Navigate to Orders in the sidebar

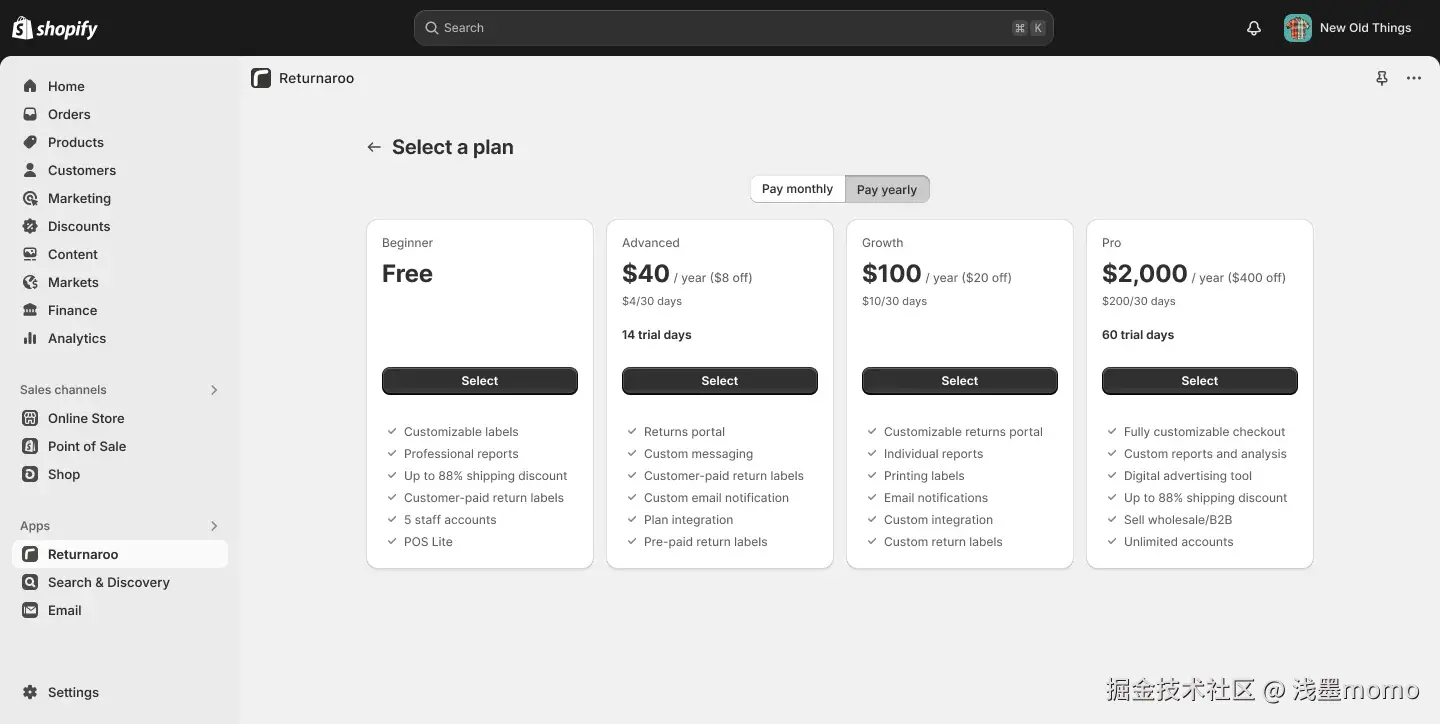pyautogui.click(x=69, y=114)
